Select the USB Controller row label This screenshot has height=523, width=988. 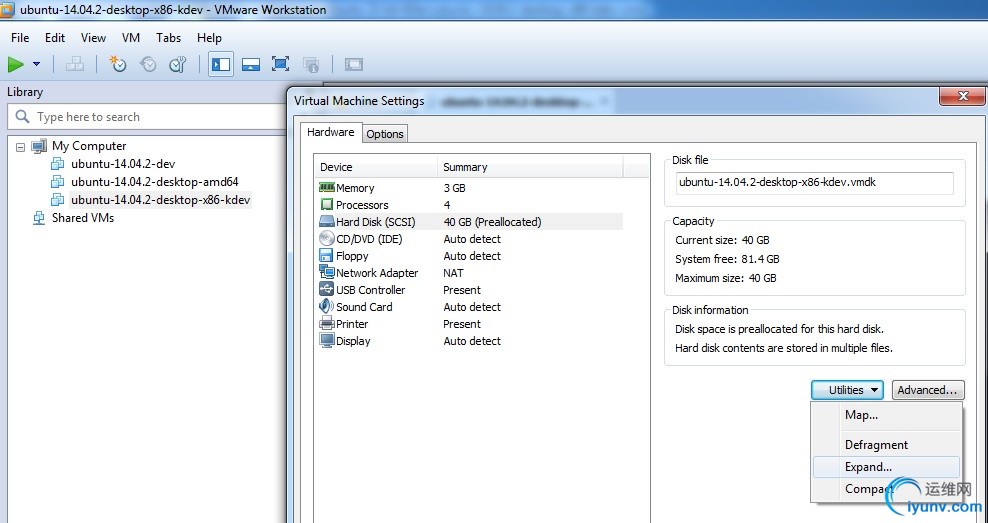click(x=370, y=290)
